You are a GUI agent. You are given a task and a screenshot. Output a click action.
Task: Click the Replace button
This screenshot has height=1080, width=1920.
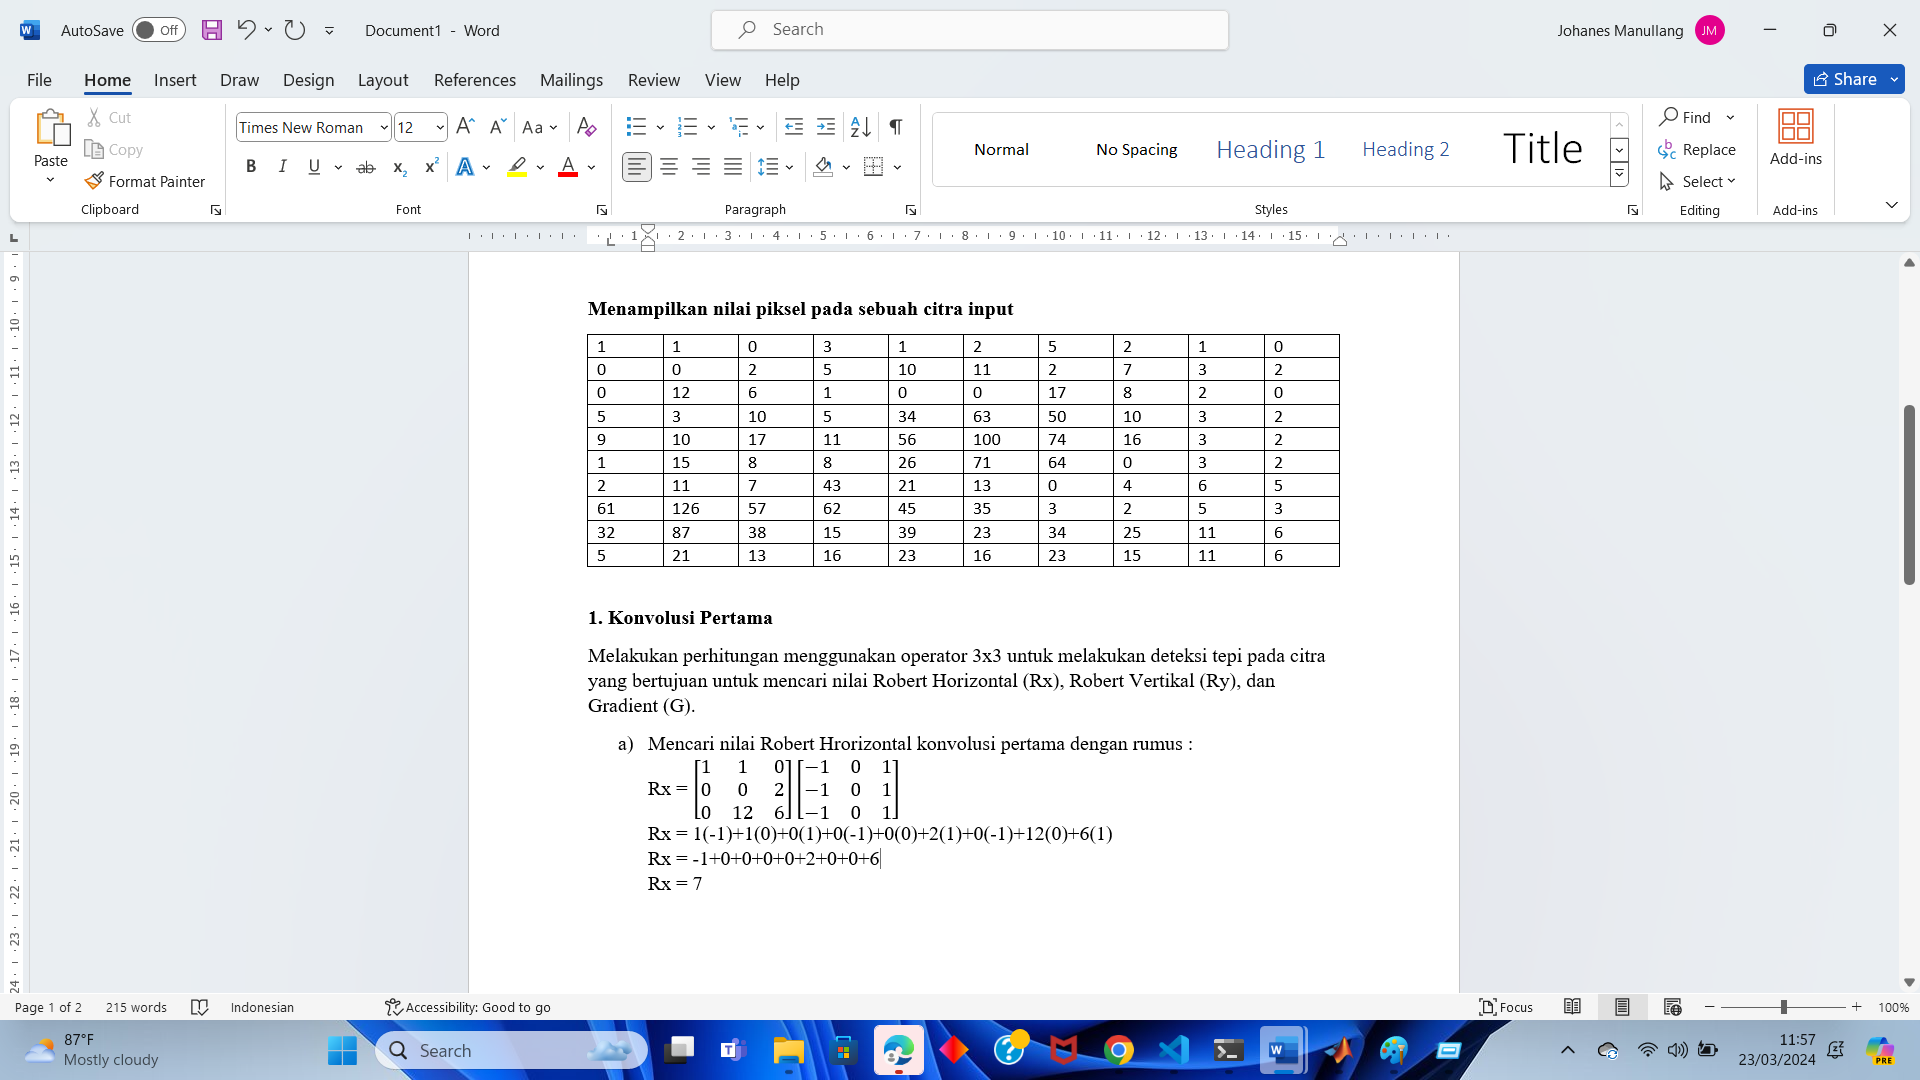point(1697,149)
